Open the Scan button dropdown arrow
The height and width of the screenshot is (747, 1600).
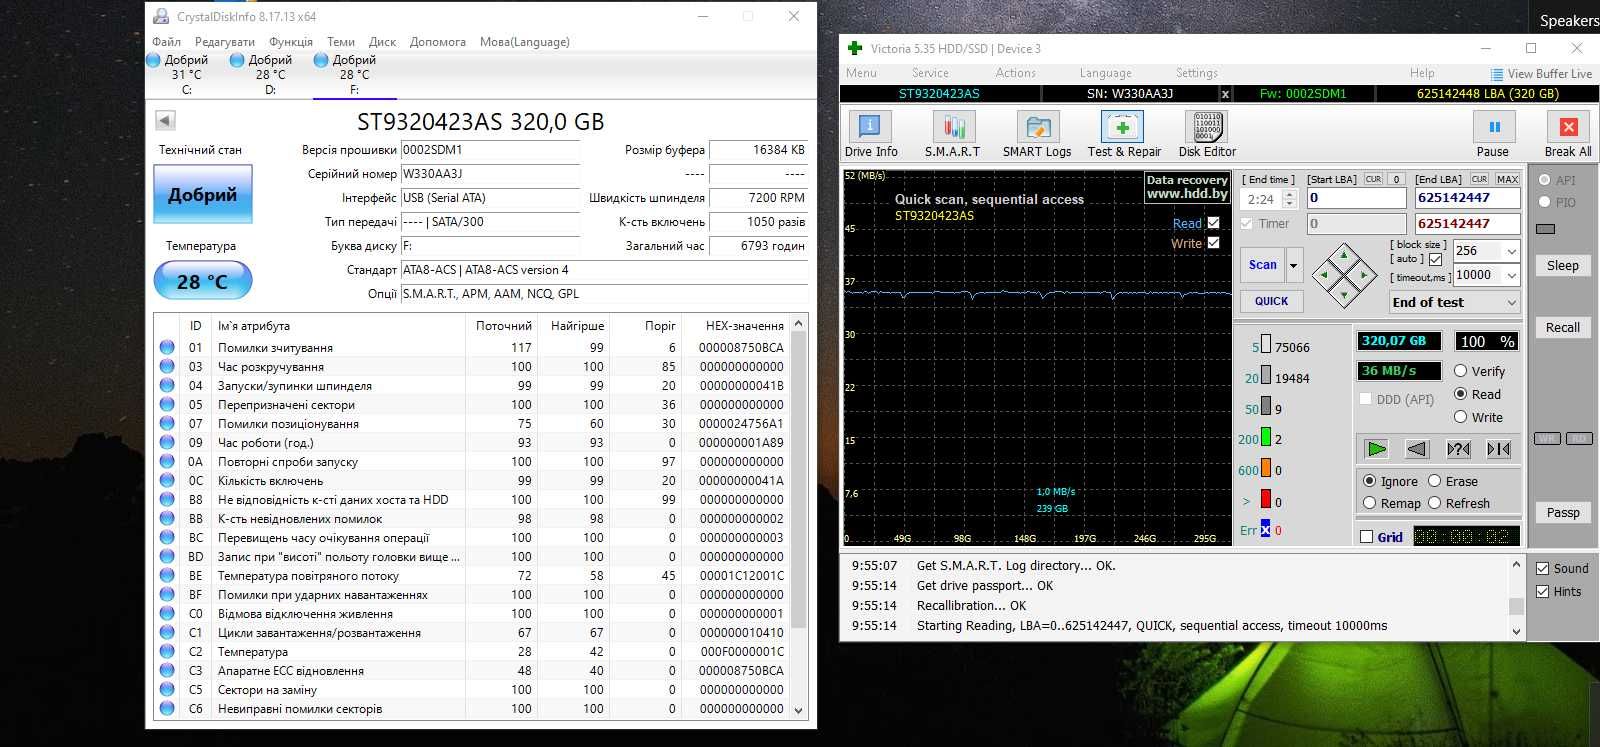1294,265
